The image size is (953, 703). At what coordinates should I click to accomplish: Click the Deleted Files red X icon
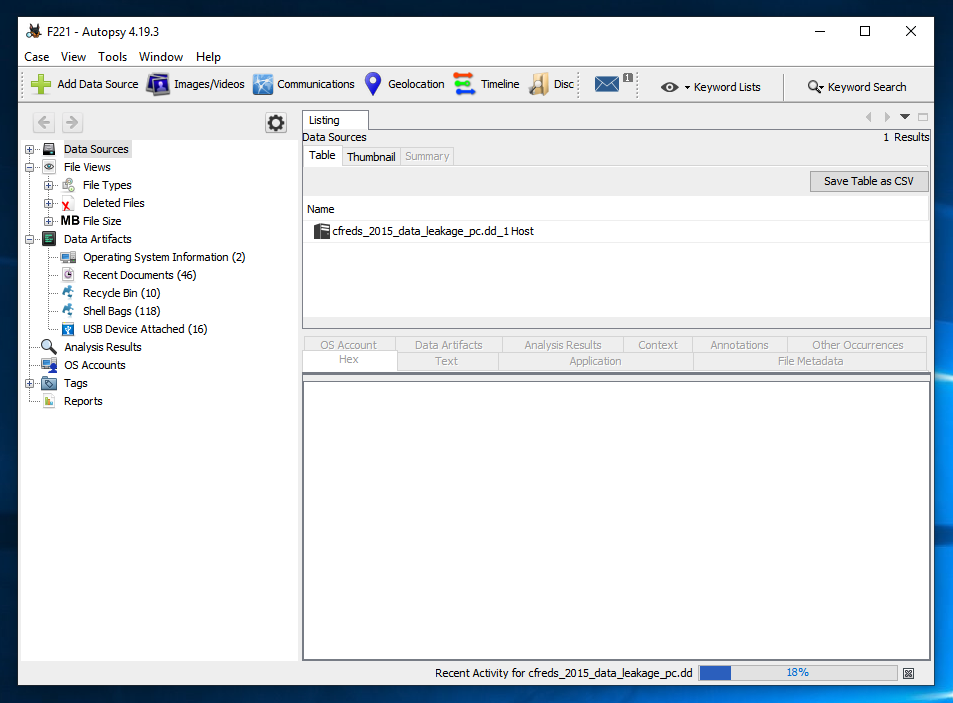pyautogui.click(x=67, y=204)
